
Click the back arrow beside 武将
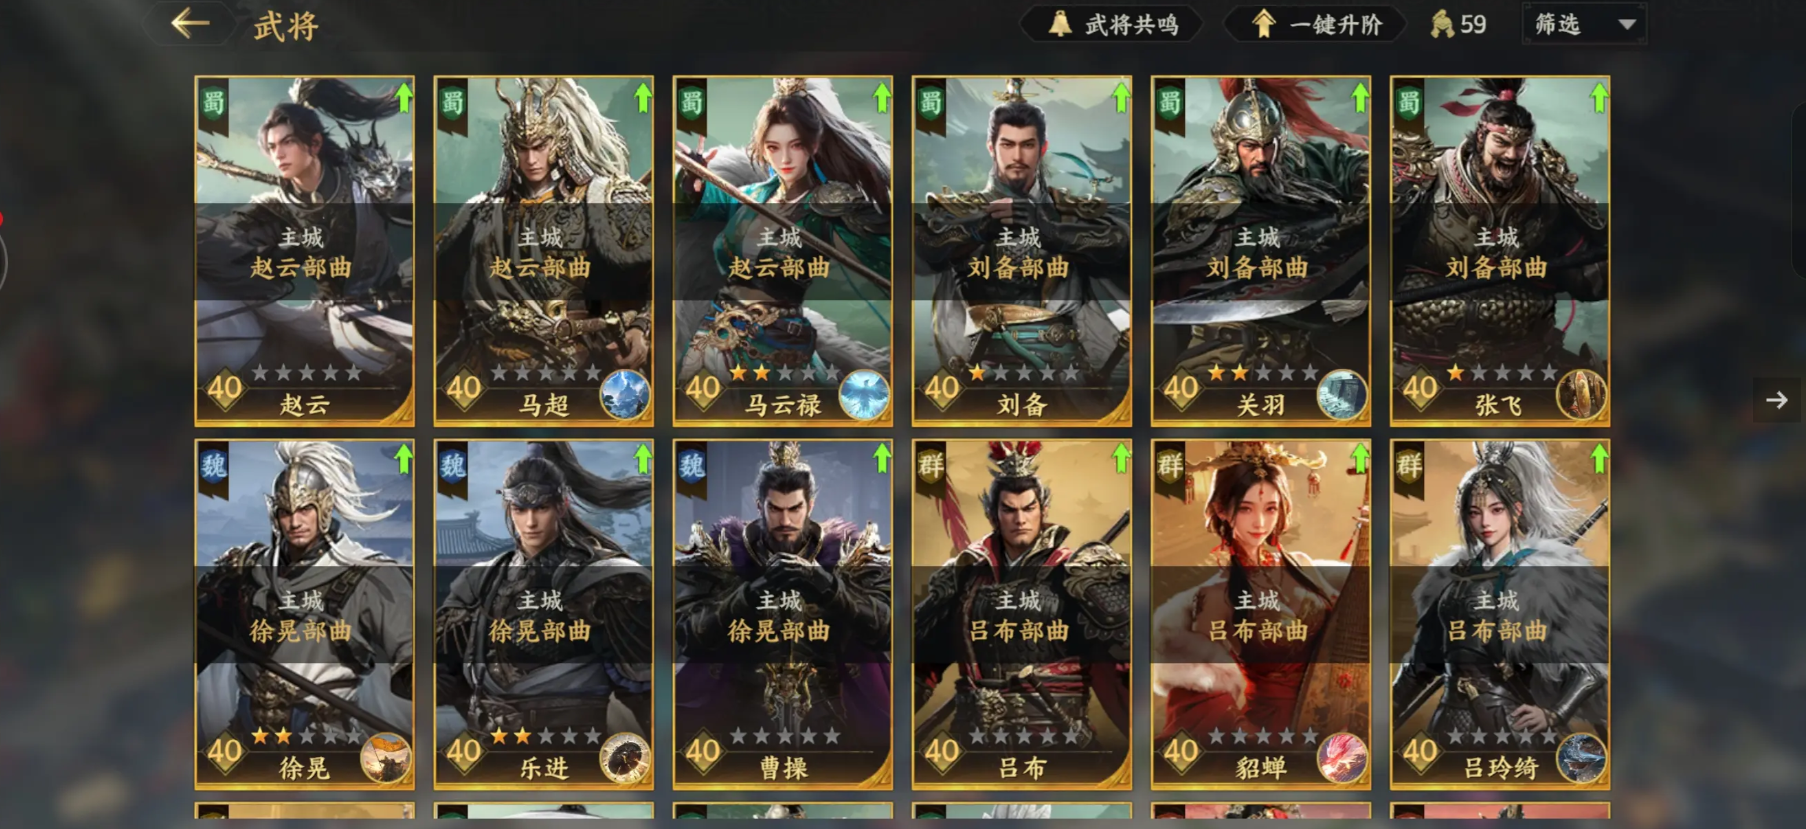point(190,23)
